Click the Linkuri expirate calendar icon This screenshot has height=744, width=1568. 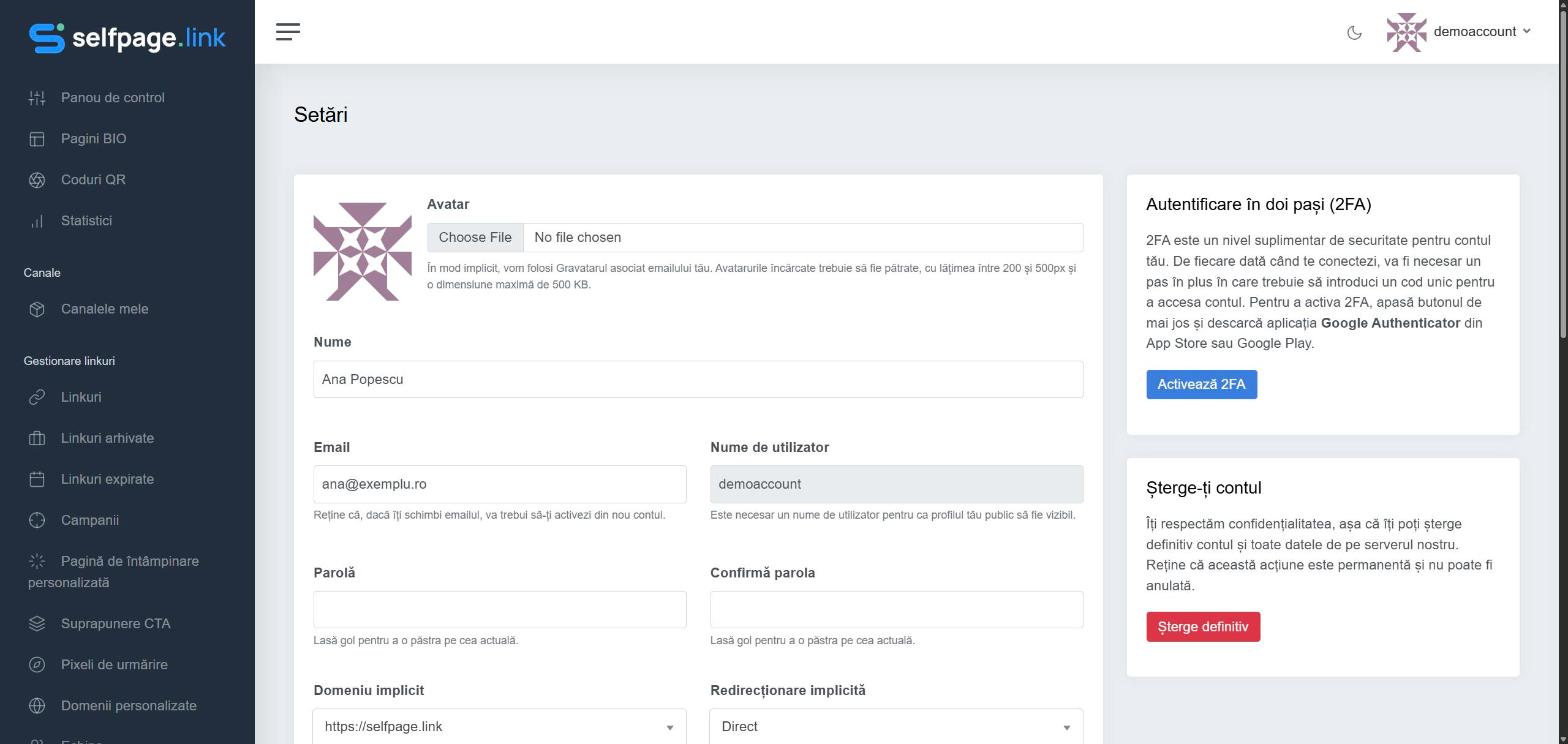(37, 479)
